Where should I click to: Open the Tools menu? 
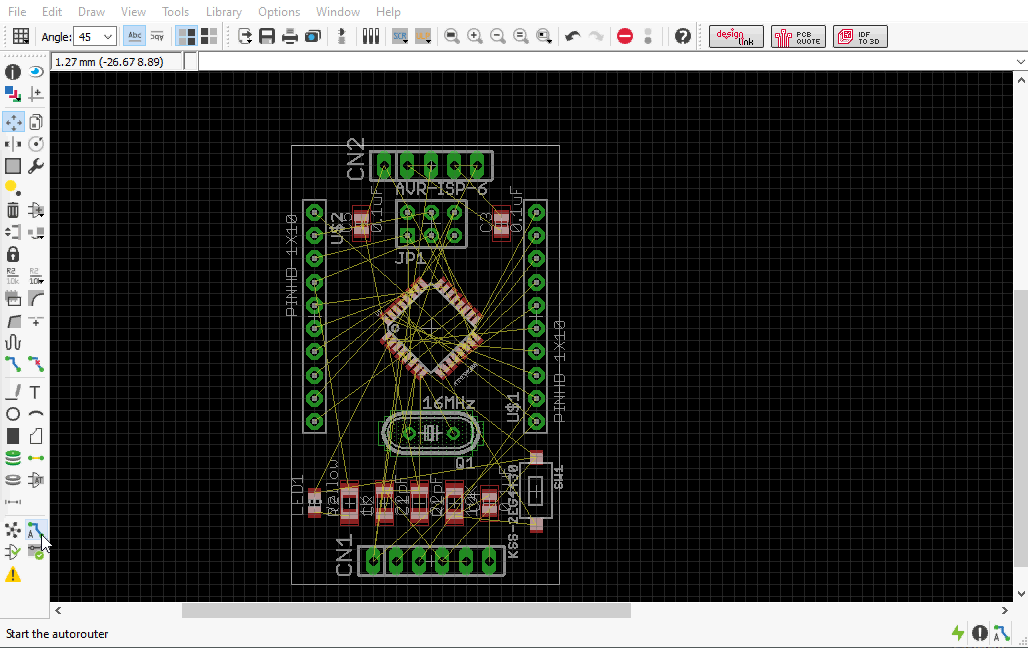175,11
